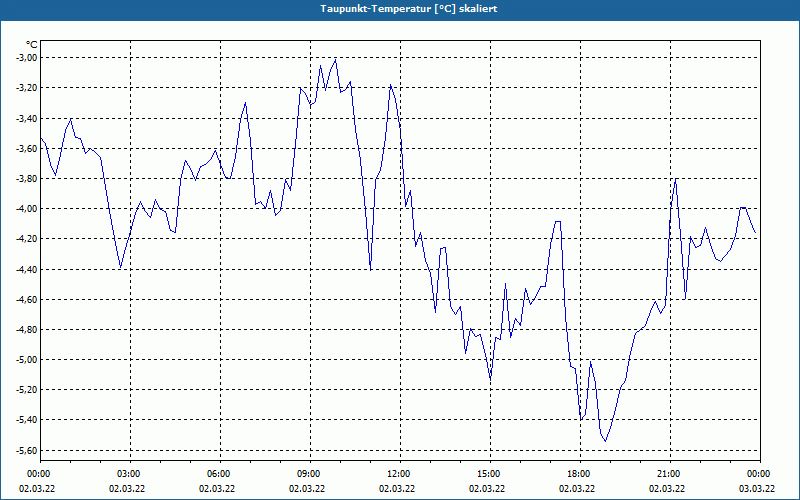Viewport: 800px width, 500px height.
Task: Pick the -4,00 y-axis label
Action: [27, 209]
